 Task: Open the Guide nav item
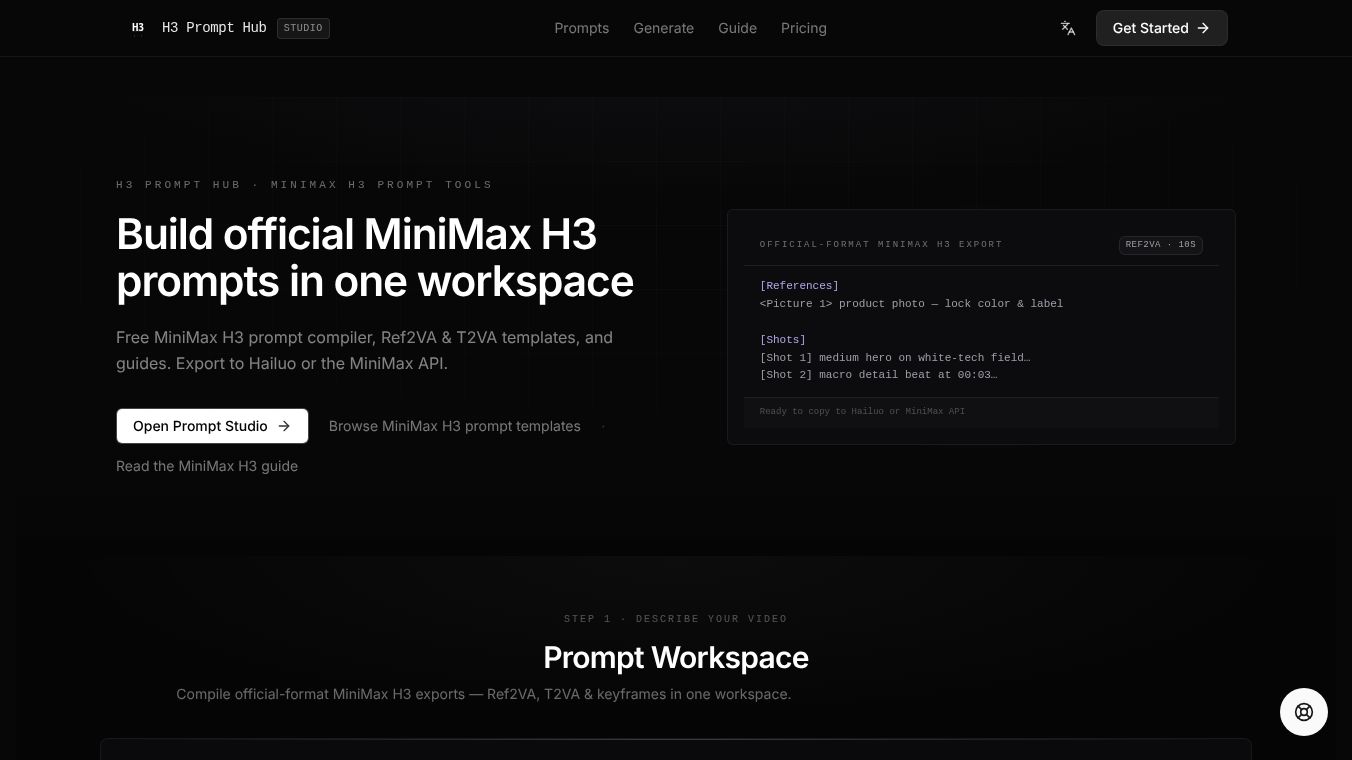(737, 28)
